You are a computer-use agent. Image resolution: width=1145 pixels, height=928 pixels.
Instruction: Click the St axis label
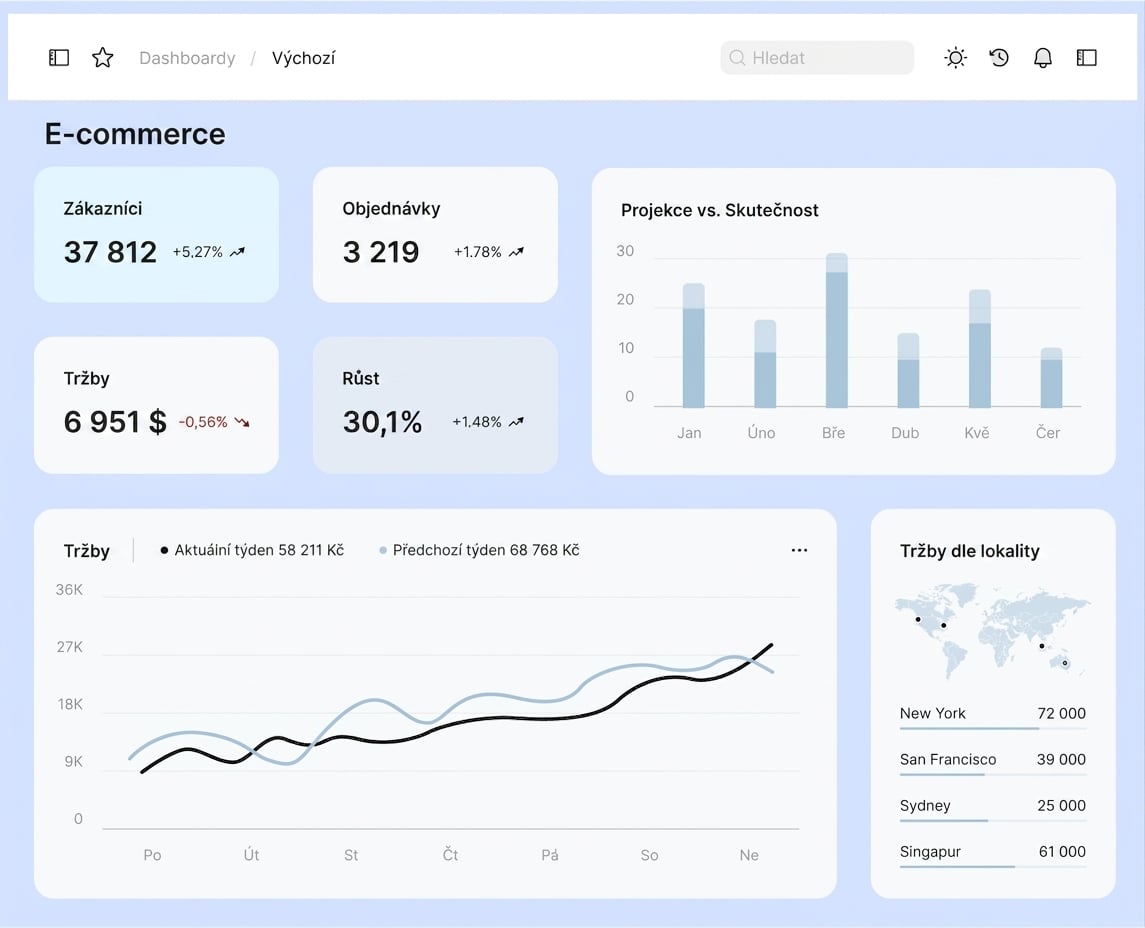pos(351,855)
